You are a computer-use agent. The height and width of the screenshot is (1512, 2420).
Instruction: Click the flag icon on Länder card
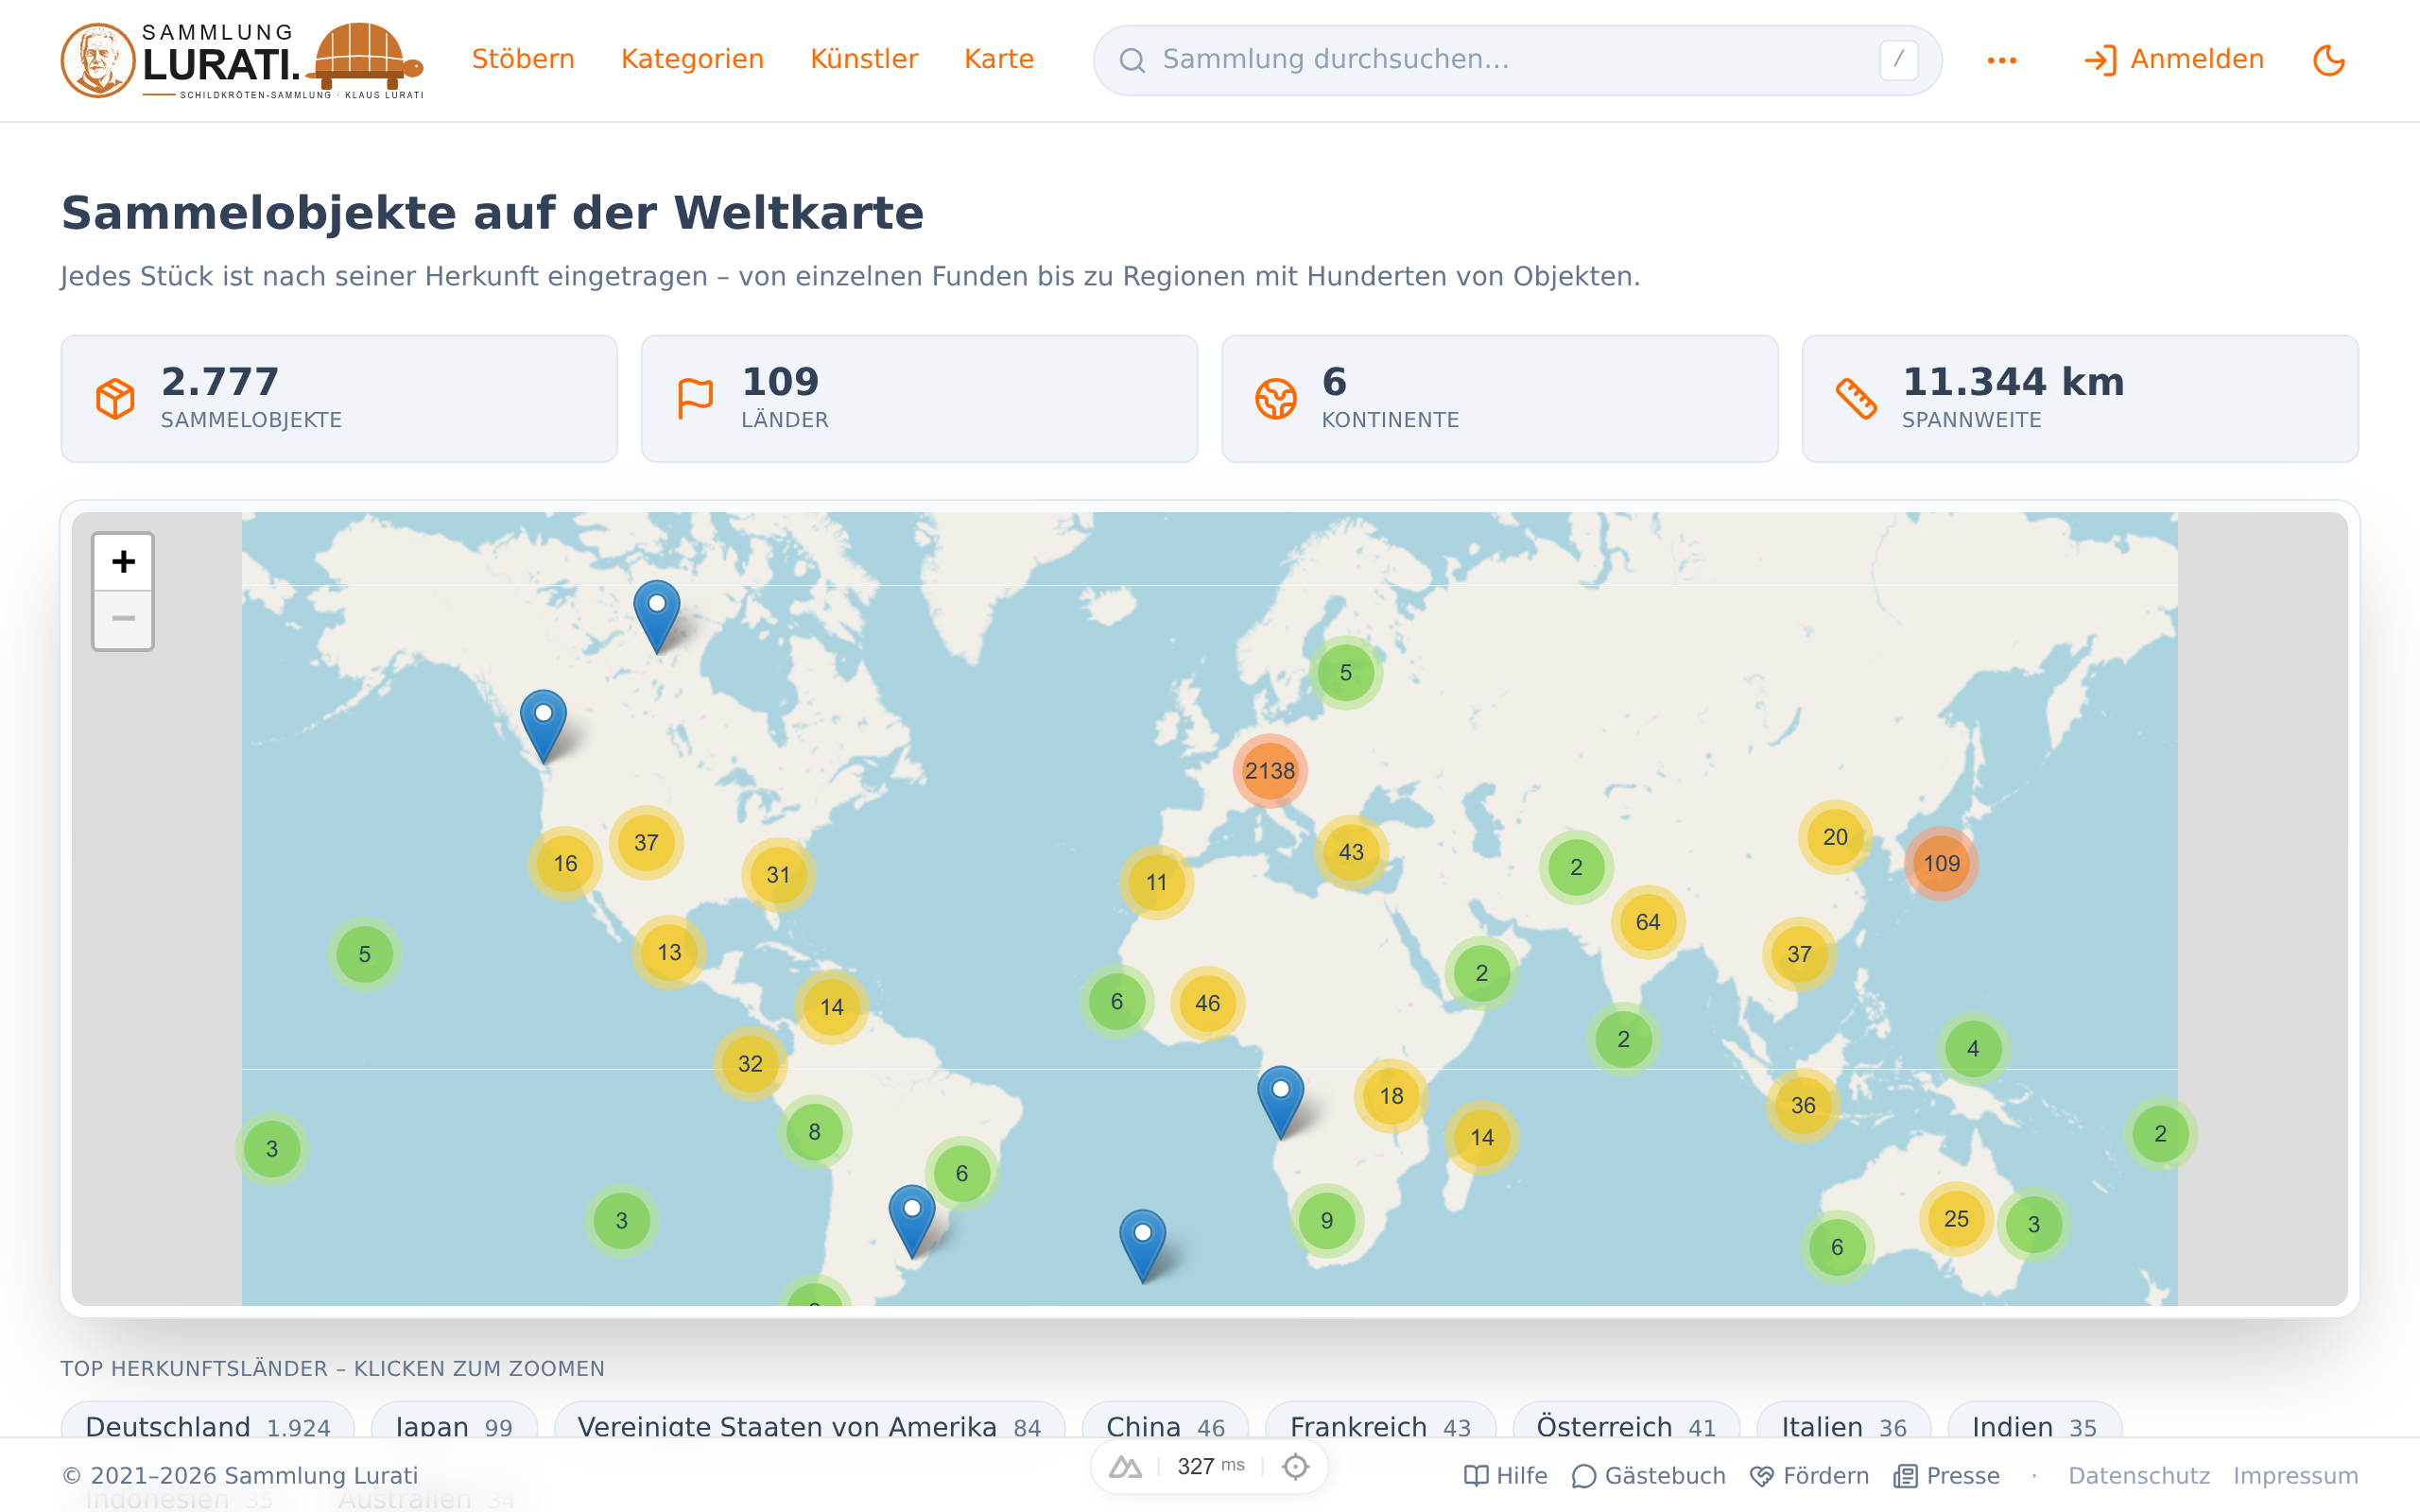pyautogui.click(x=695, y=399)
